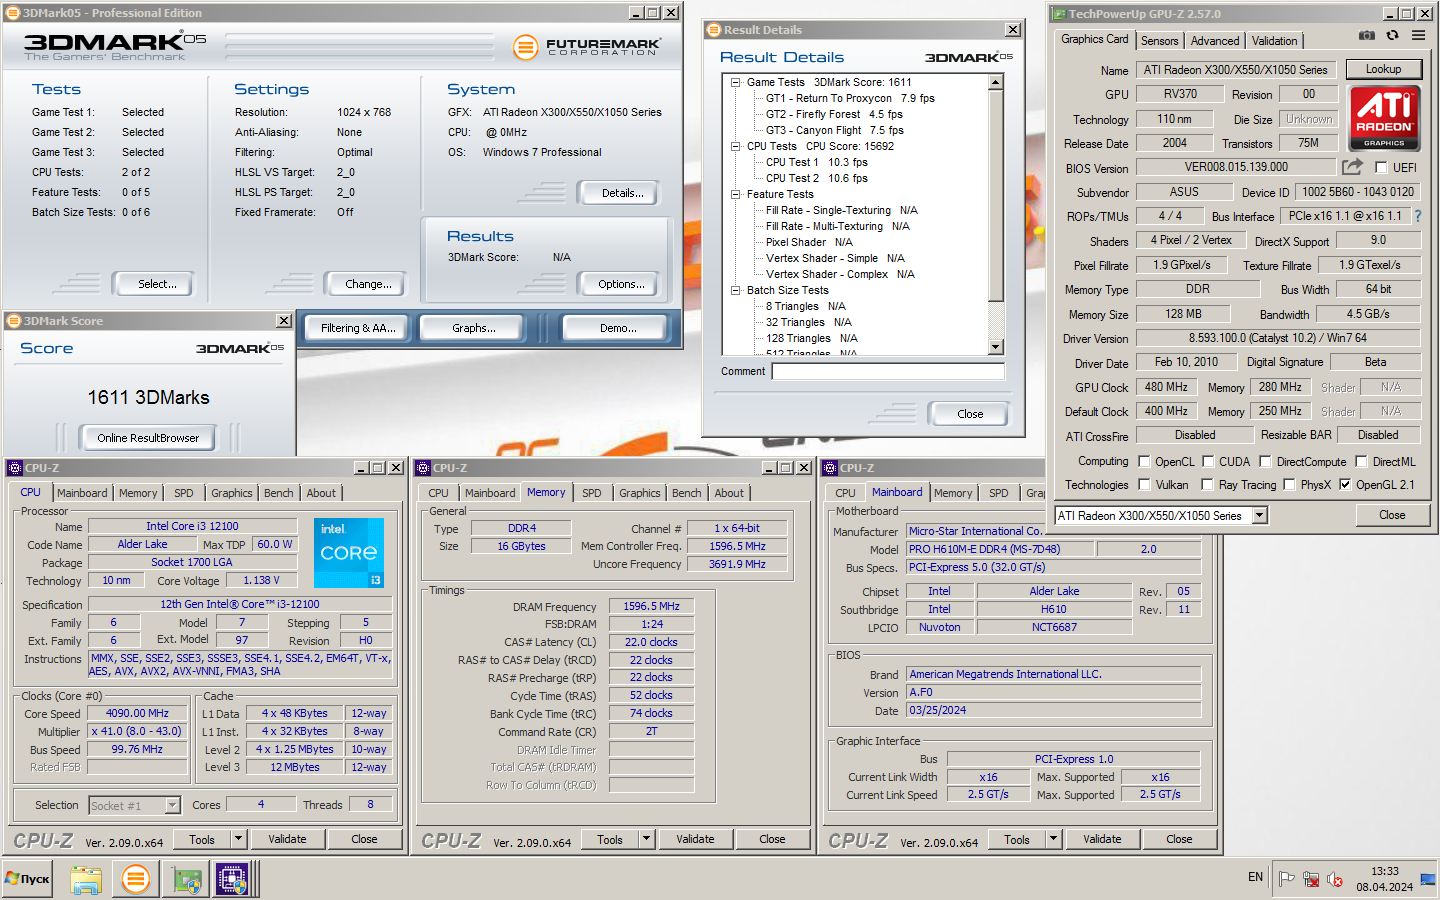Click the Lookup button in GPU-Z
This screenshot has height=900, width=1440.
[1383, 69]
